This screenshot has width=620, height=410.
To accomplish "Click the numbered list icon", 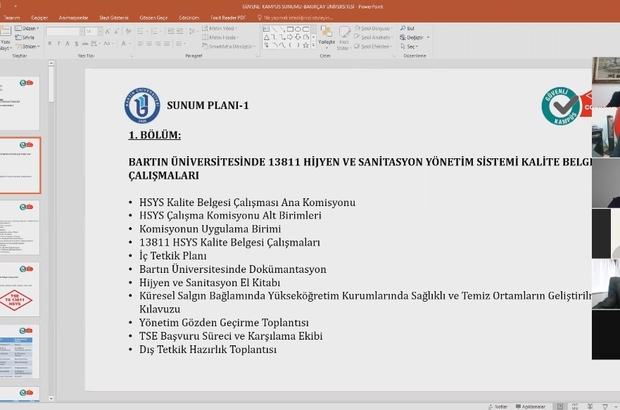I will coord(156,31).
